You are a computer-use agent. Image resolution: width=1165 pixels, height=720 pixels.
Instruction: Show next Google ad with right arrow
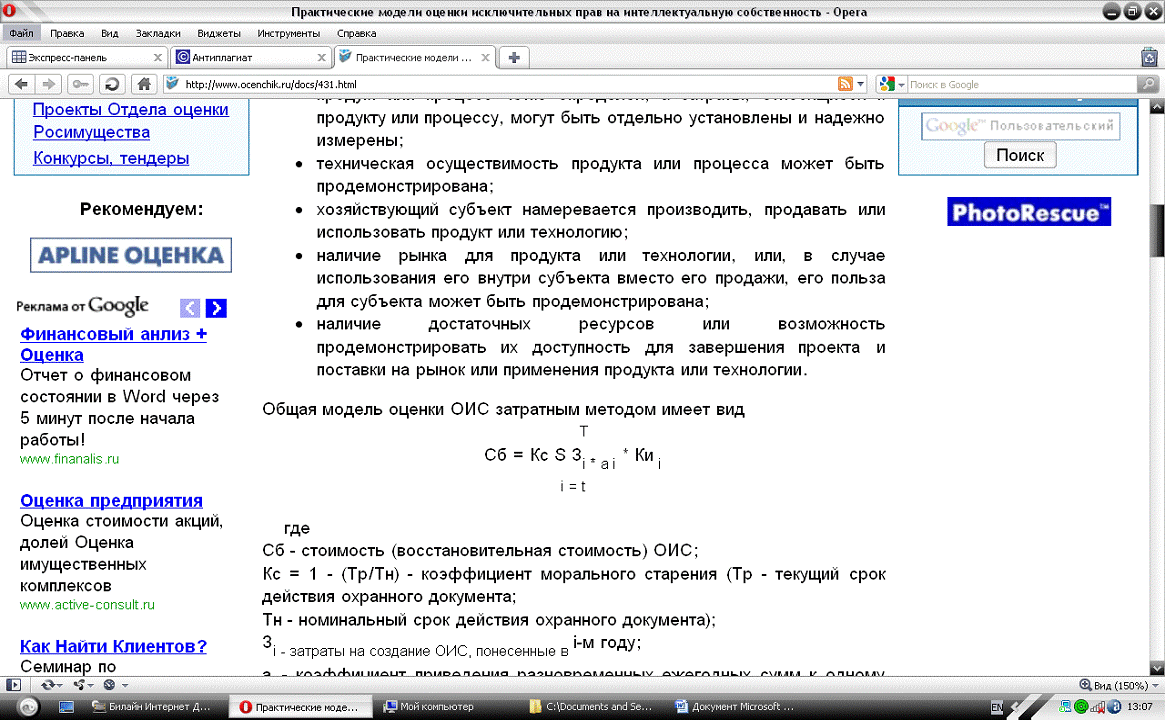[216, 308]
